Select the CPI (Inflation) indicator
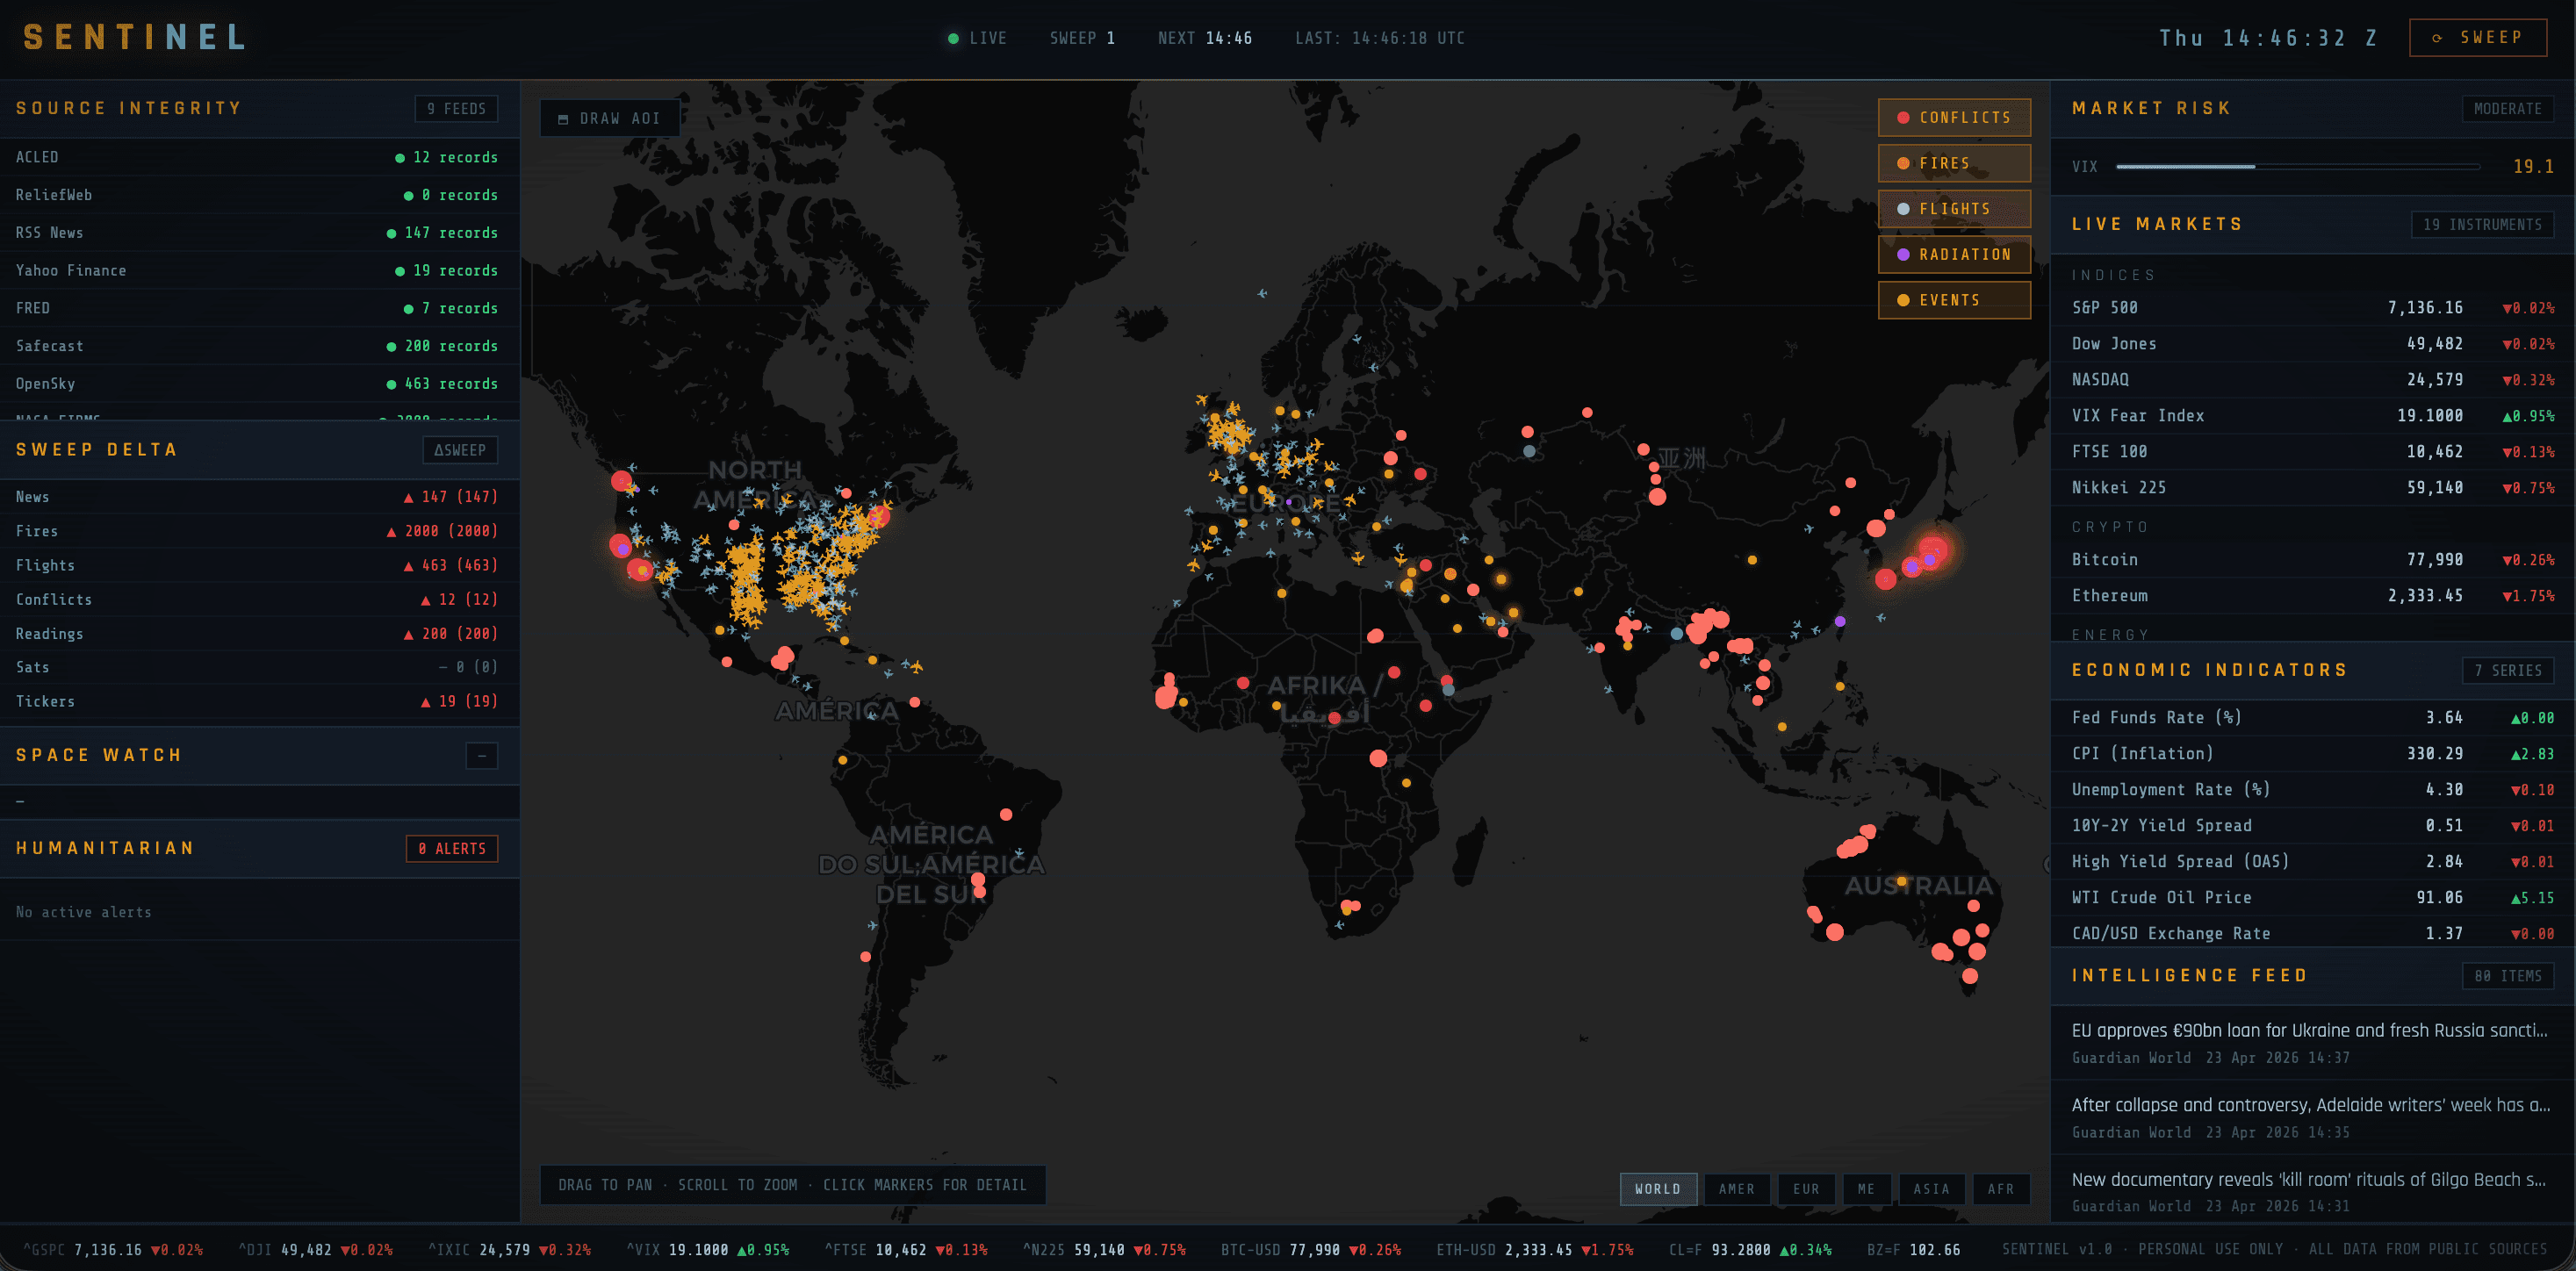Image resolution: width=2576 pixels, height=1271 pixels. (x=2312, y=754)
